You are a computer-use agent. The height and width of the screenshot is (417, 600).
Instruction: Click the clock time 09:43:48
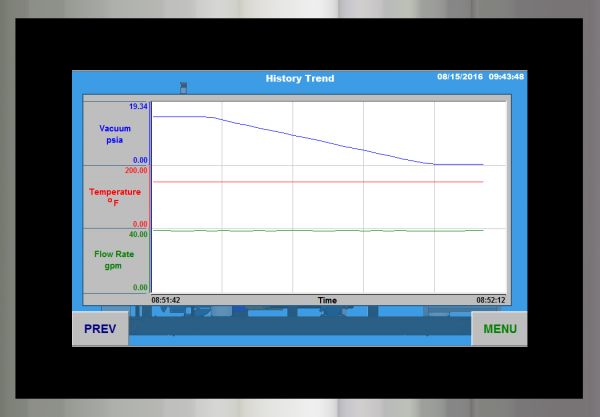pos(507,77)
